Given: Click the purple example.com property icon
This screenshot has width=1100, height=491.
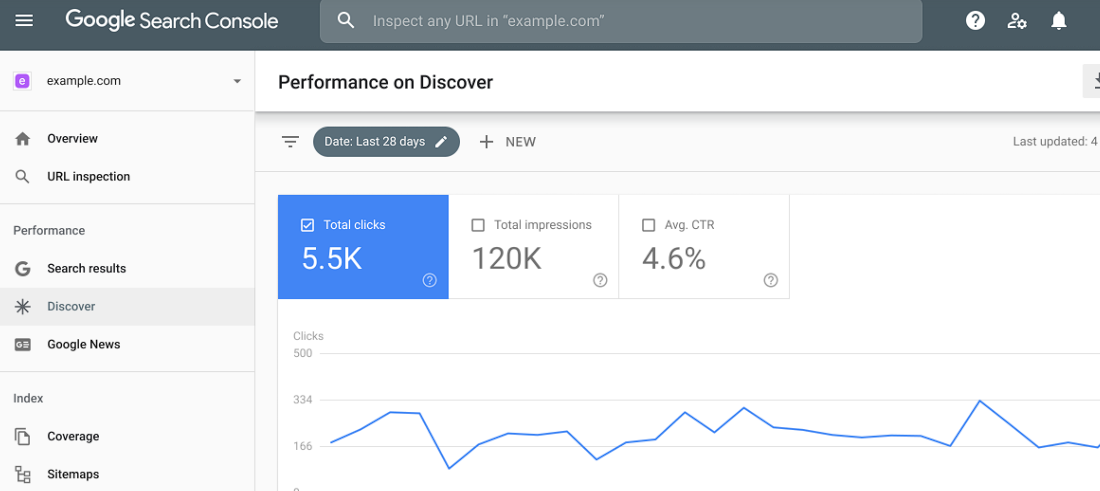Looking at the screenshot, I should [22, 81].
